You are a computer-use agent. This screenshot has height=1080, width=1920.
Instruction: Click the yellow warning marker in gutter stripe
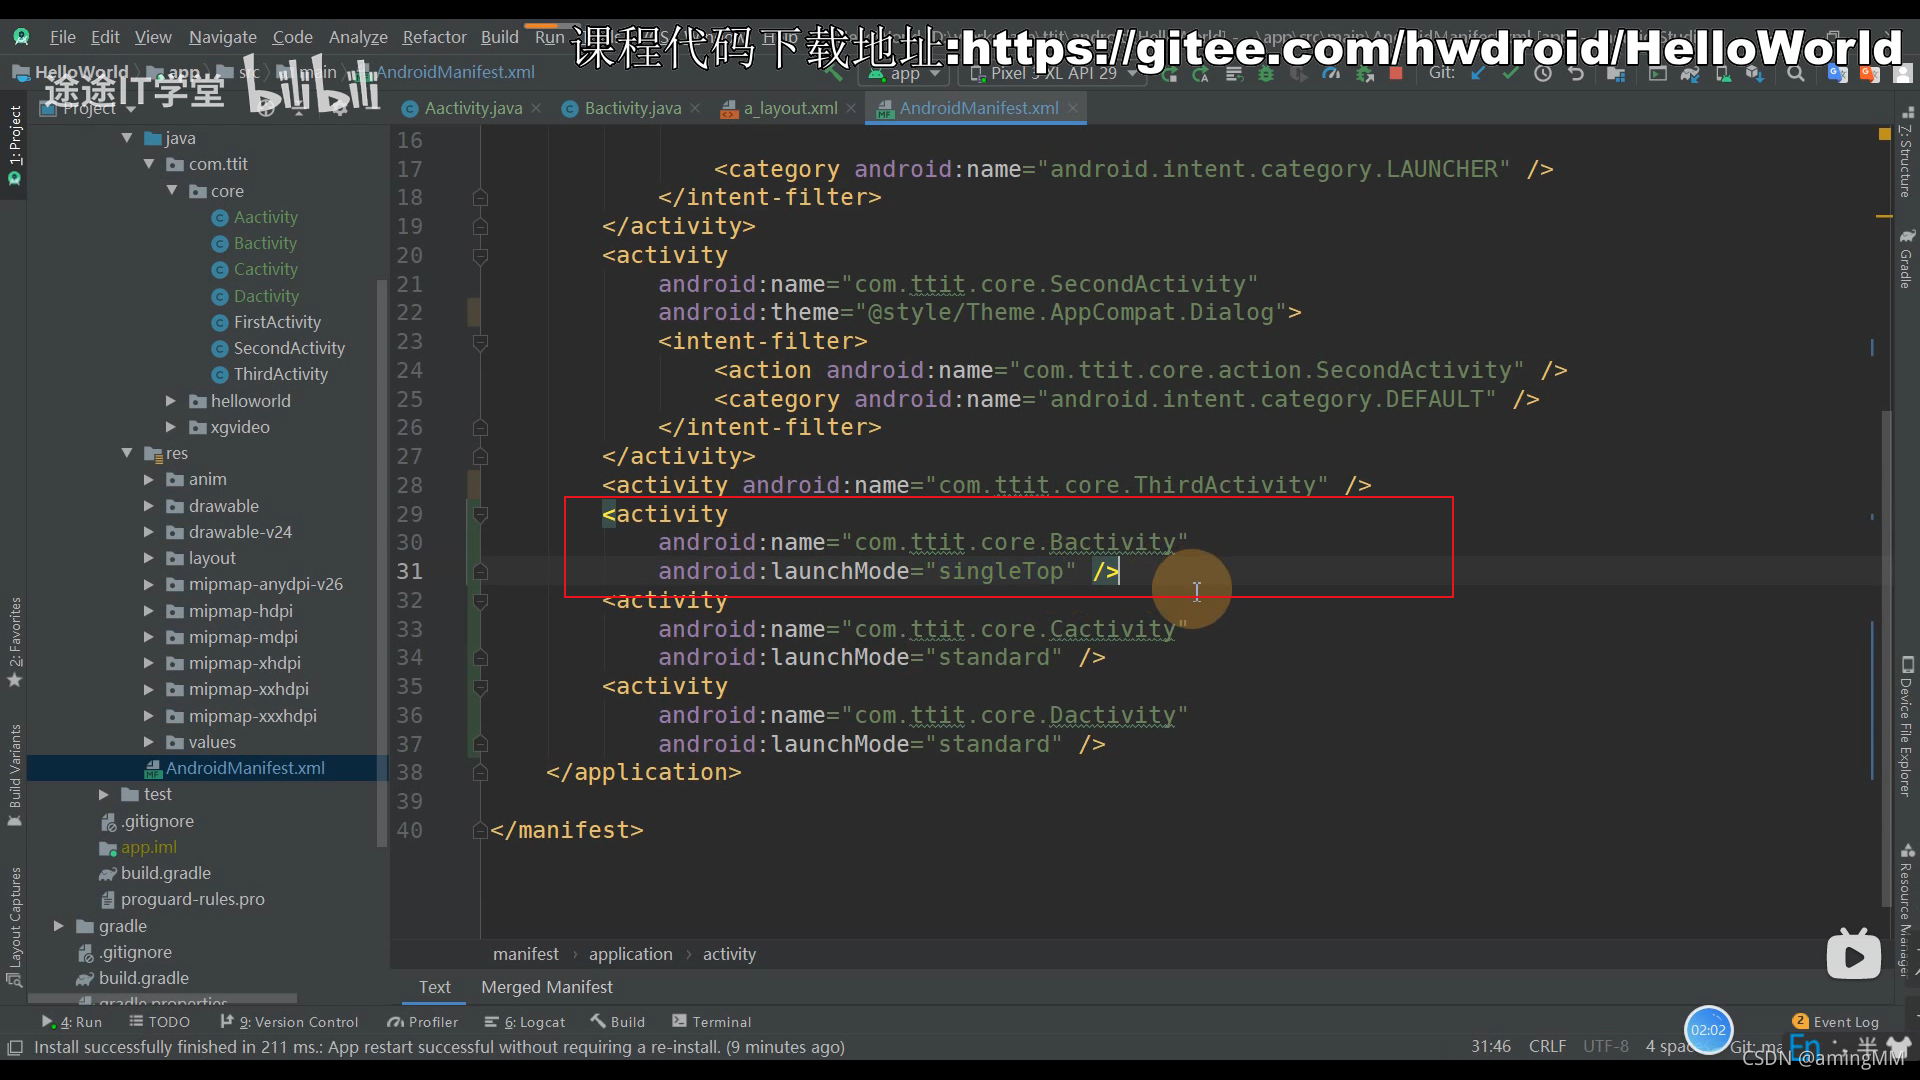point(1884,134)
